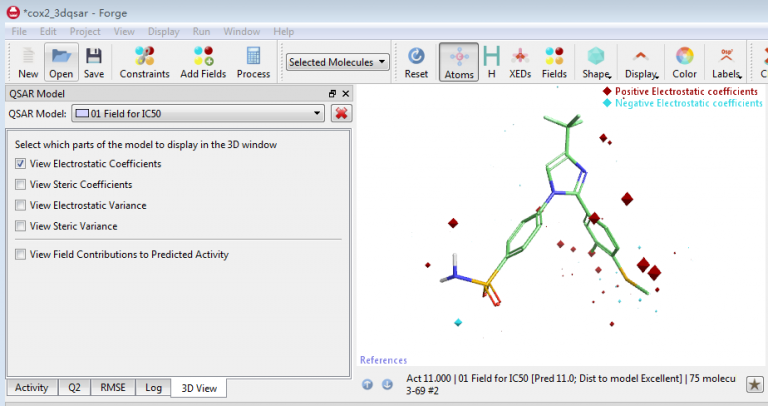Open a file with the Open icon
The image size is (768, 406).
[61, 62]
